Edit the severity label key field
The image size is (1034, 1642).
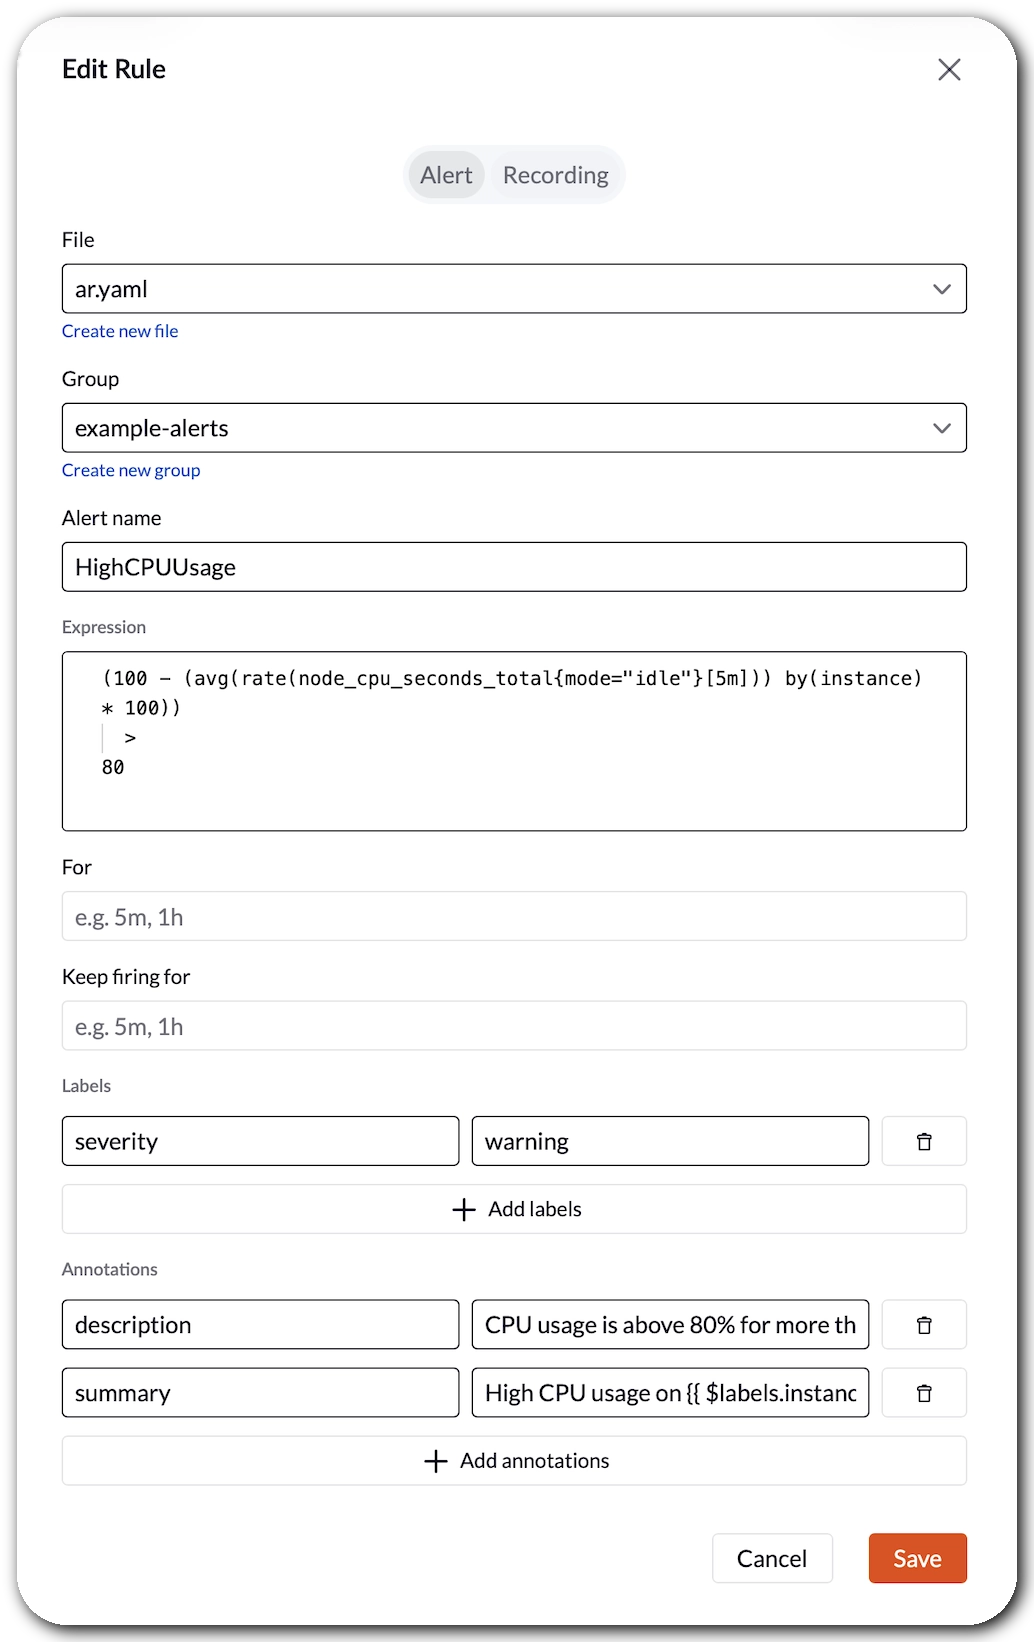[260, 1141]
